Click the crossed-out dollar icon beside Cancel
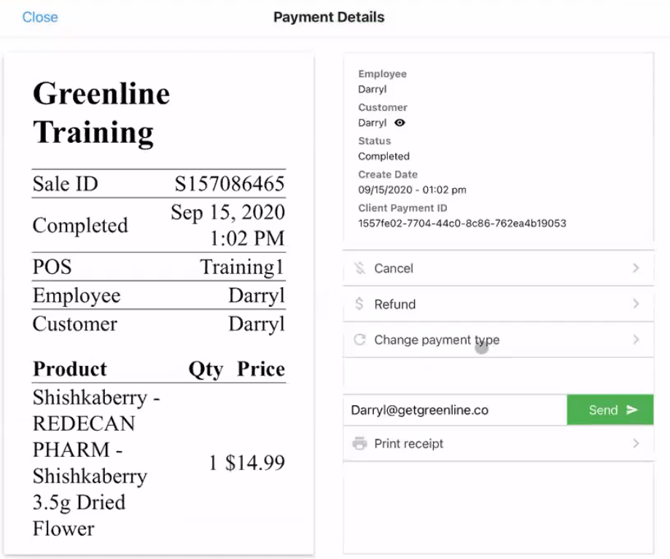 [360, 268]
